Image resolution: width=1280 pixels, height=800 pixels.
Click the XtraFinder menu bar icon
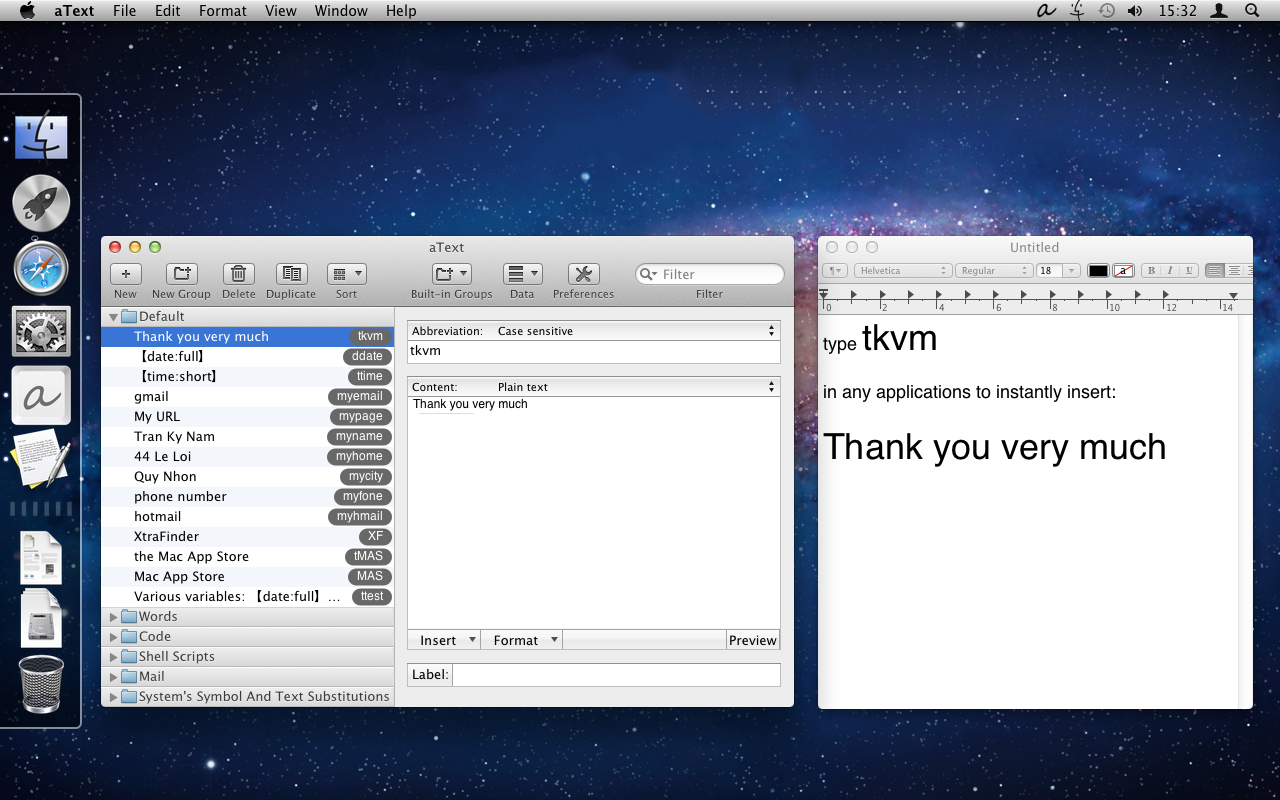[1077, 11]
